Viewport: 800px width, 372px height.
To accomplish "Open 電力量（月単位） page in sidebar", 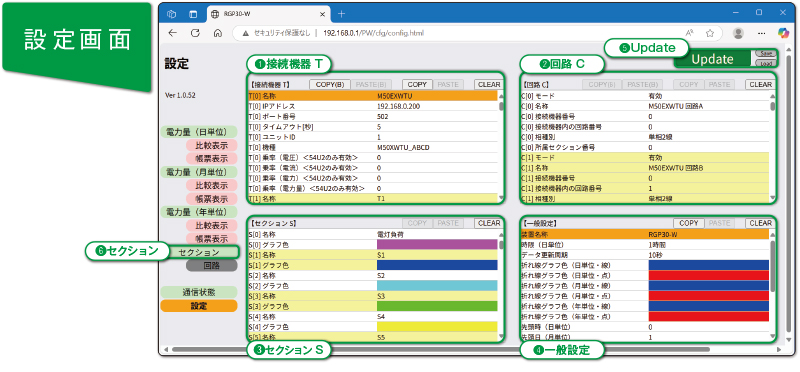I will [x=198, y=172].
